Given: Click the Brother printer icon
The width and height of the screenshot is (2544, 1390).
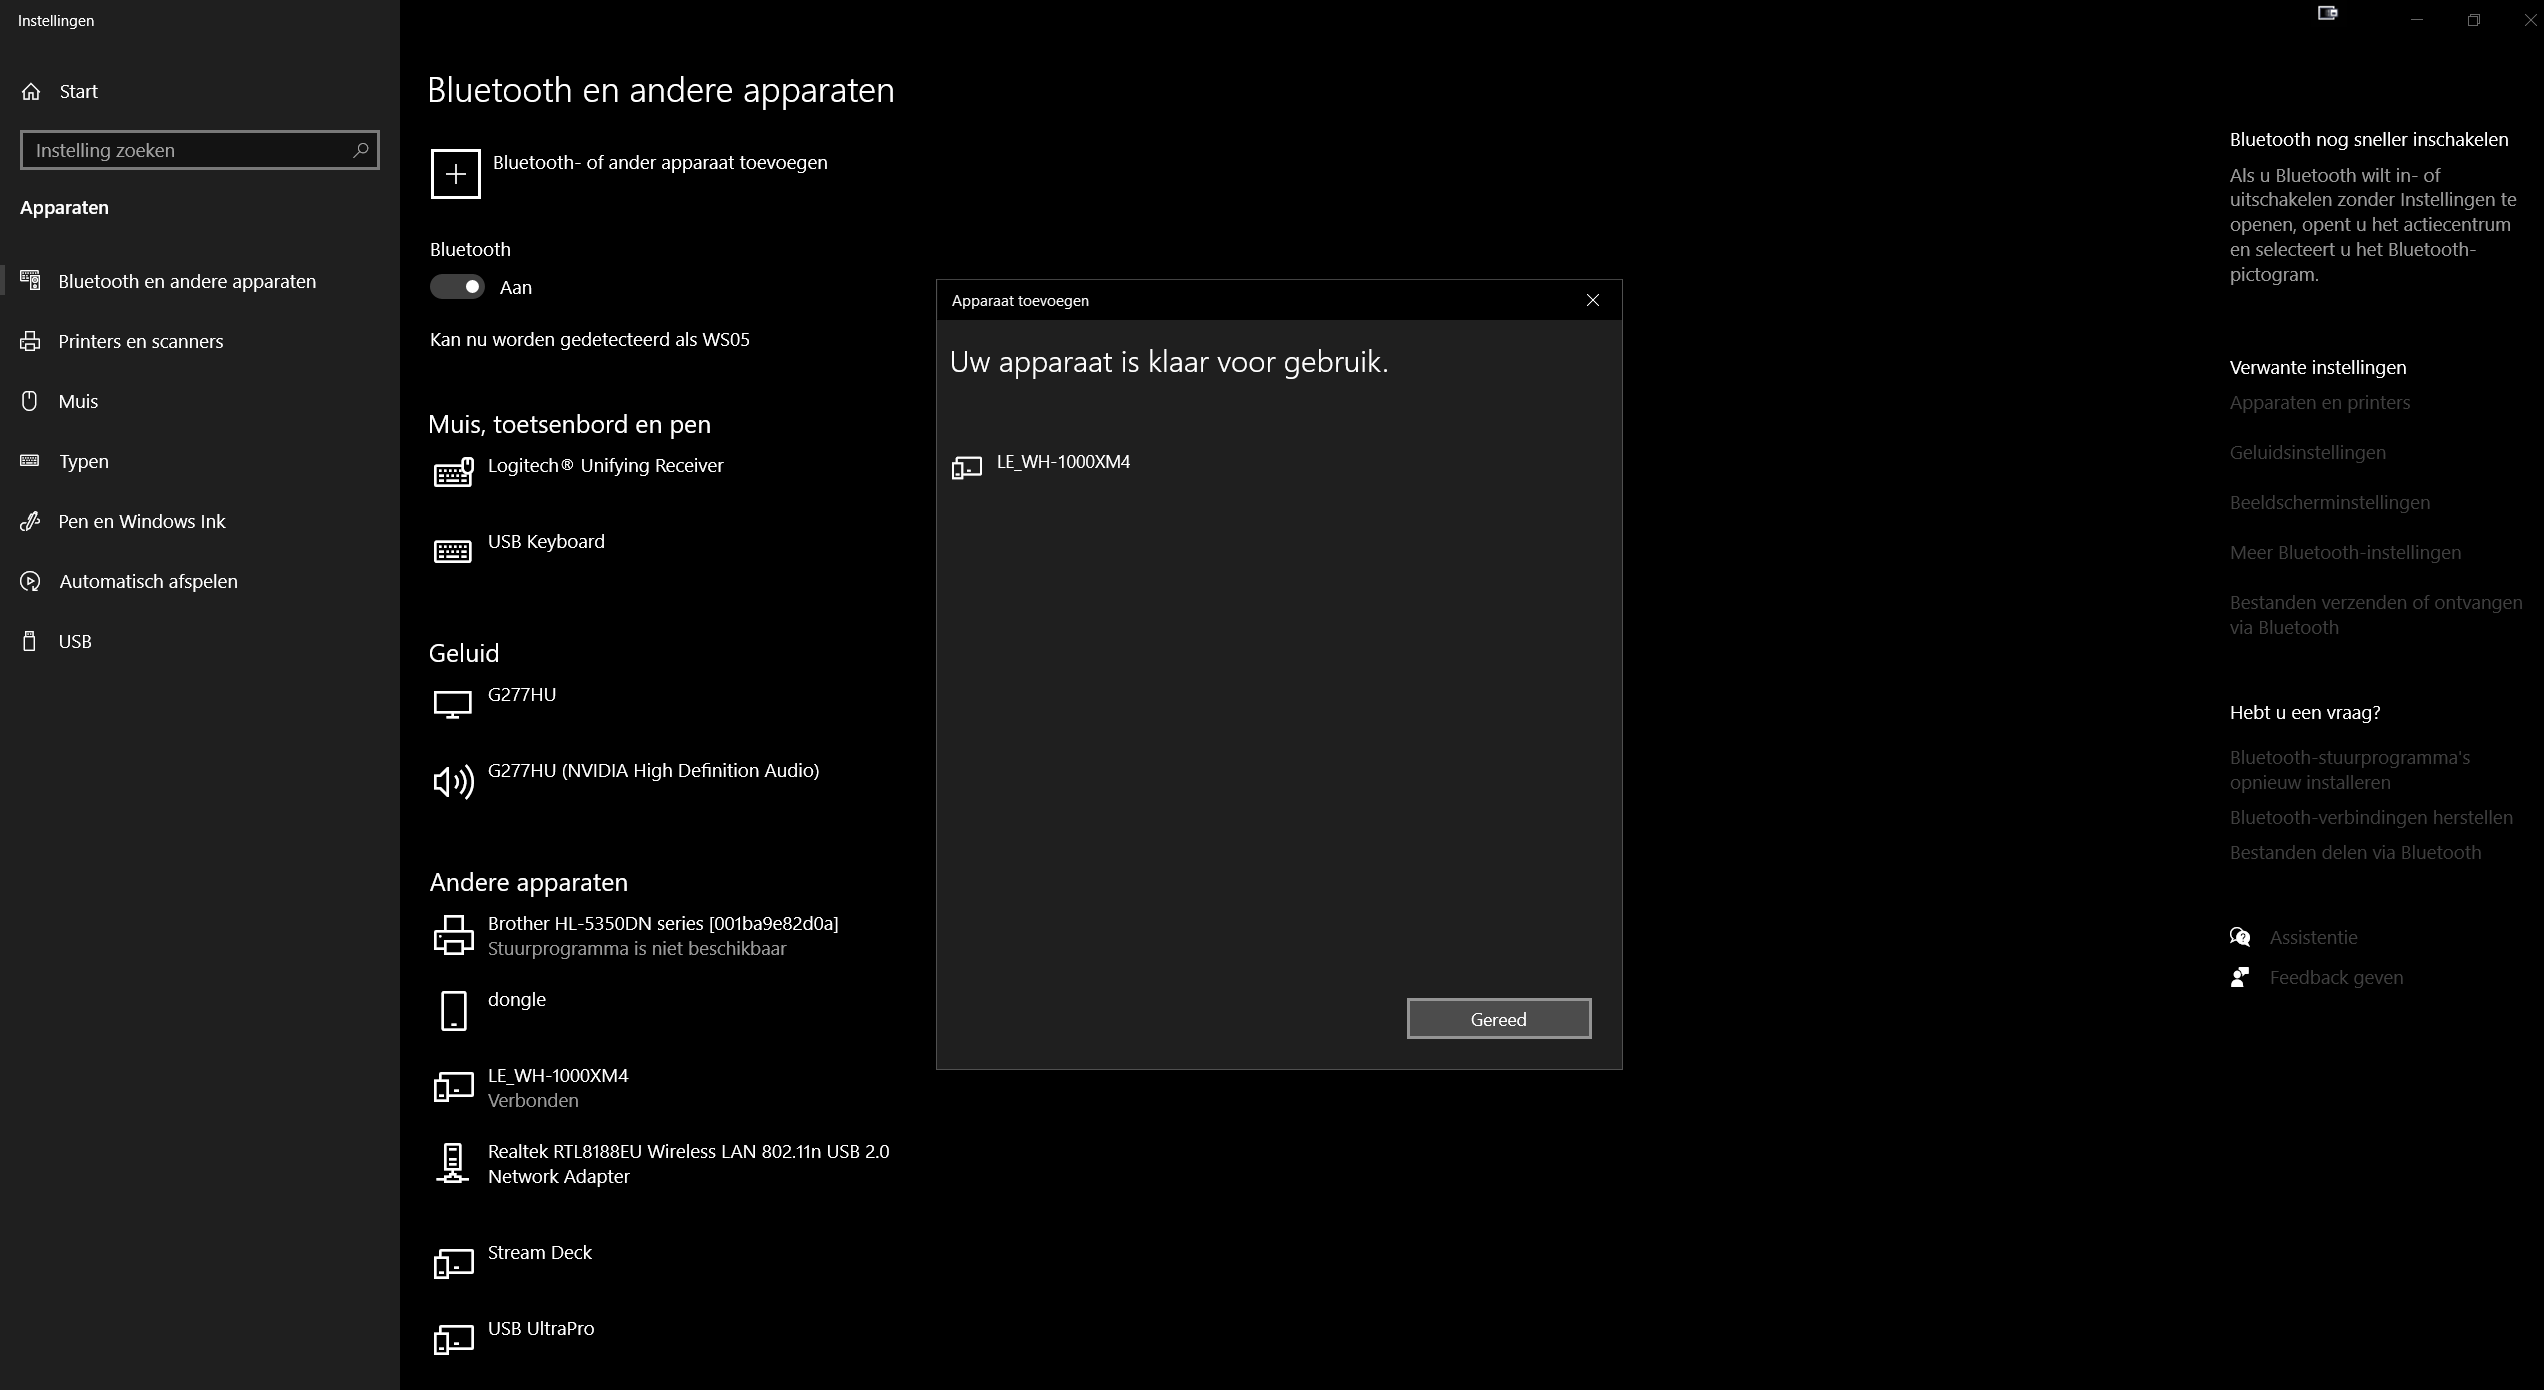Looking at the screenshot, I should (453, 935).
